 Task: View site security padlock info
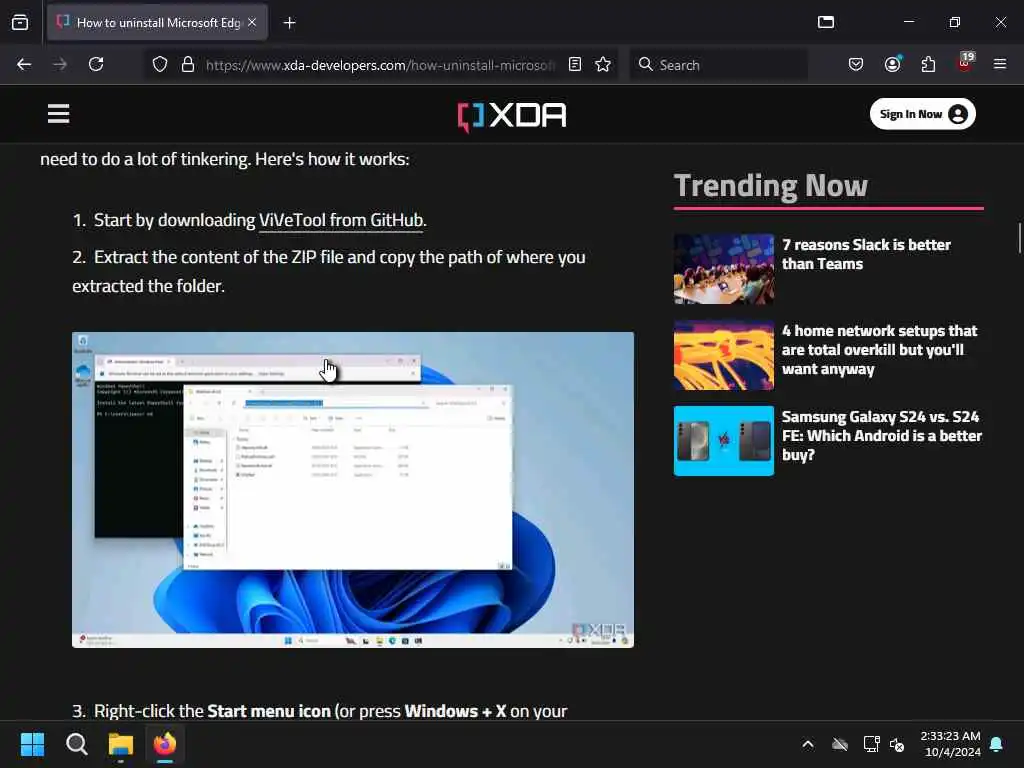coord(188,64)
